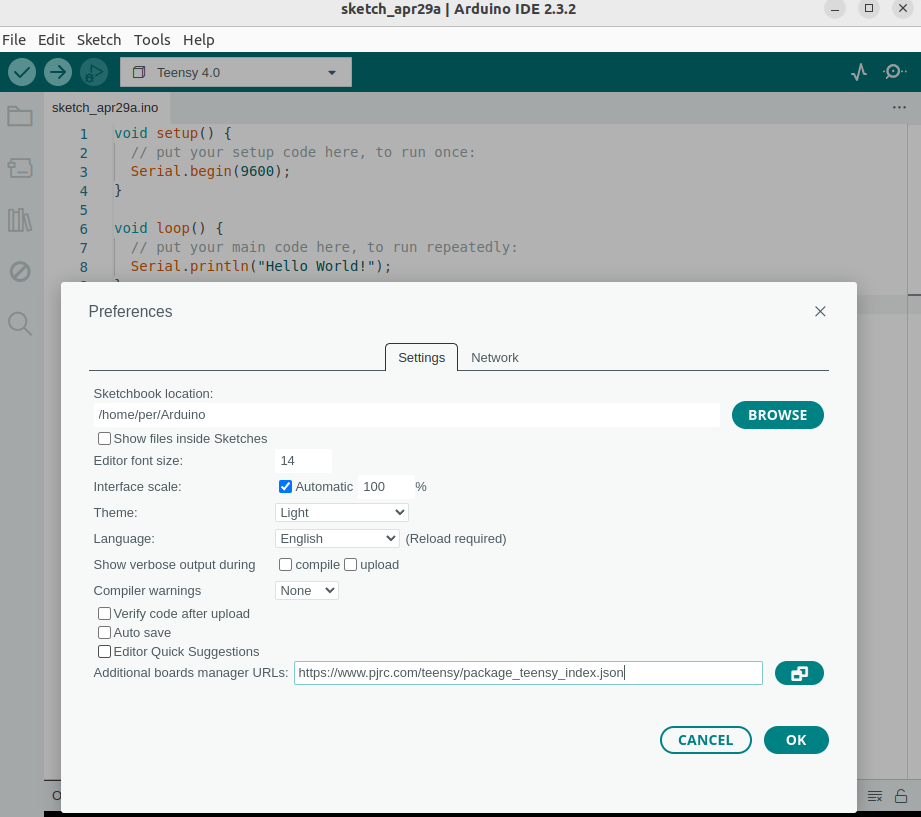This screenshot has width=921, height=817.
Task: Click code line 3 Serial.begin(9600)
Action: pyautogui.click(x=210, y=172)
